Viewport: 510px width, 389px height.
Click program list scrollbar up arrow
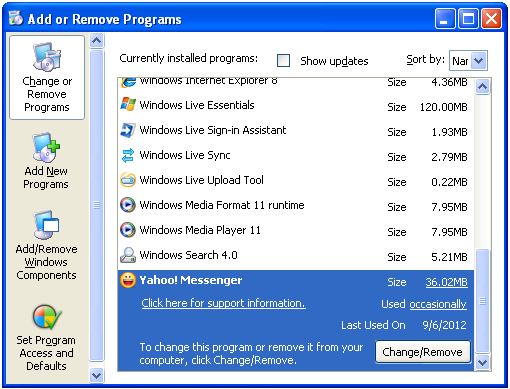(482, 87)
